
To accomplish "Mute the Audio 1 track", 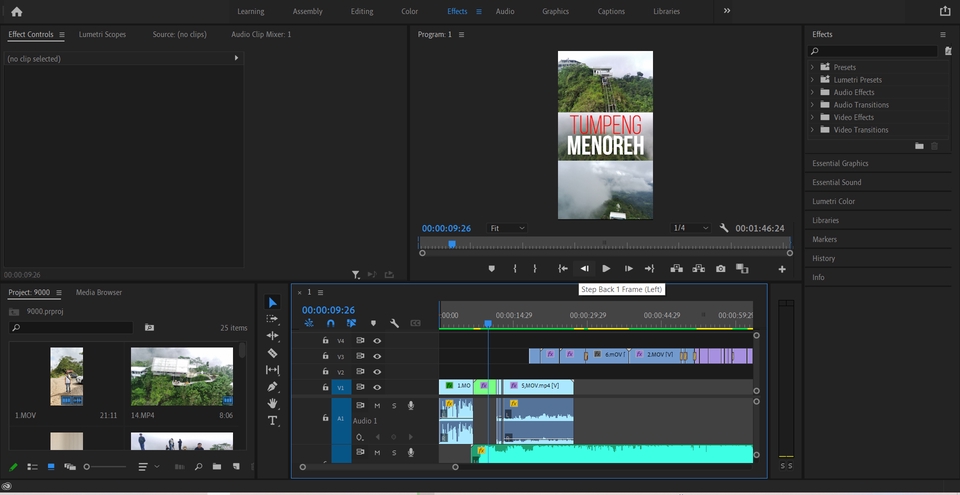I will click(377, 406).
